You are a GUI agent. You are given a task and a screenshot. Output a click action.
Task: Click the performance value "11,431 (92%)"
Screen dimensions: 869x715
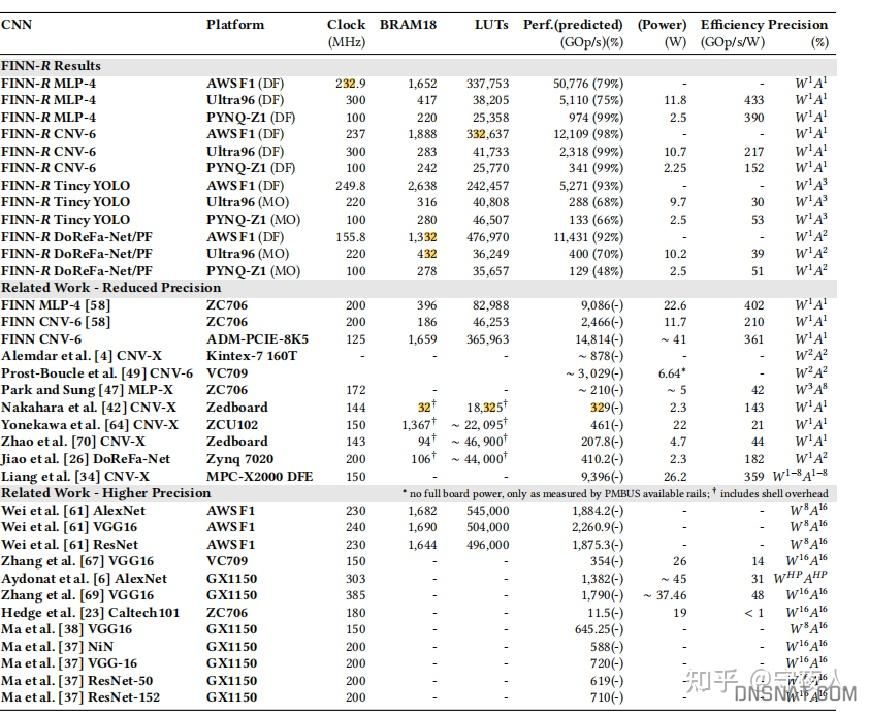click(588, 237)
